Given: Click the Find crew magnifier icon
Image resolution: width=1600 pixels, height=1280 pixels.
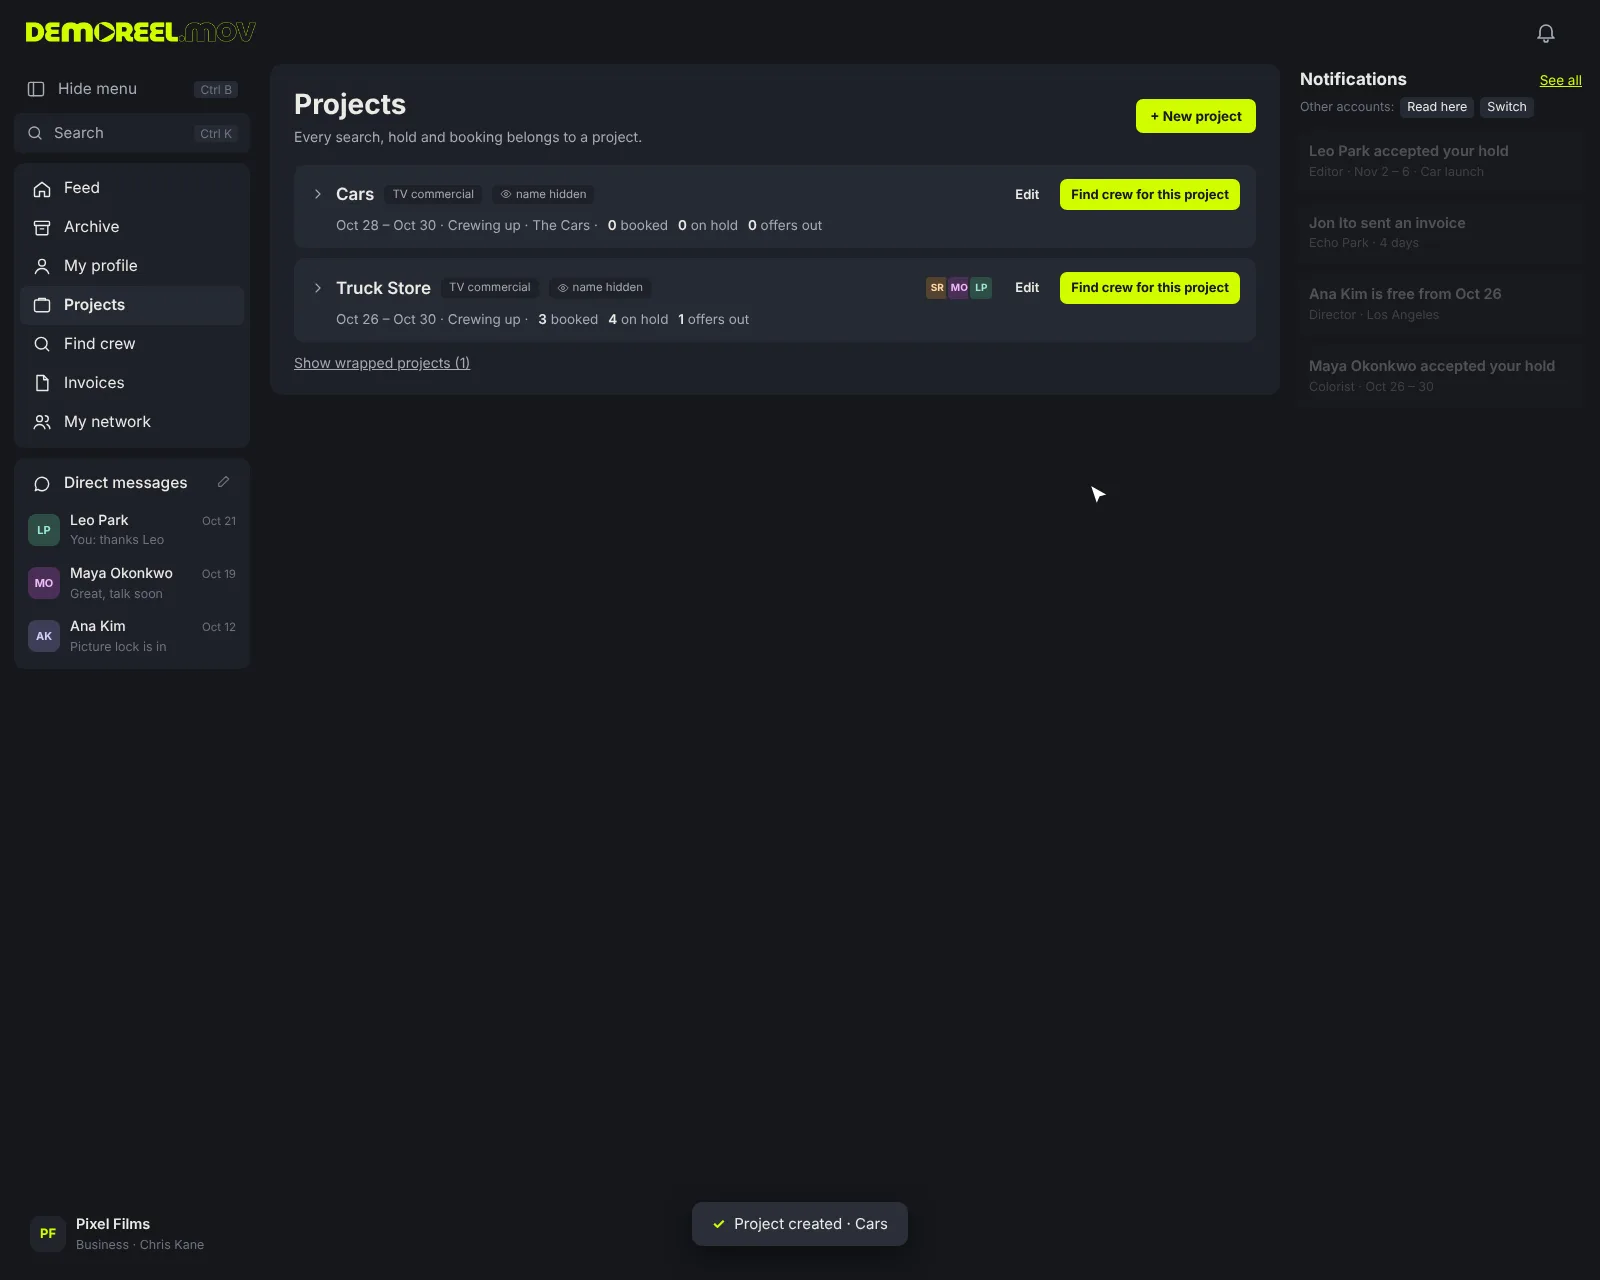Looking at the screenshot, I should pos(42,344).
